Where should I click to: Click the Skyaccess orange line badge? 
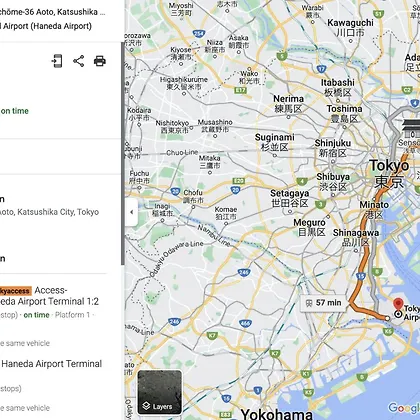tap(15, 291)
